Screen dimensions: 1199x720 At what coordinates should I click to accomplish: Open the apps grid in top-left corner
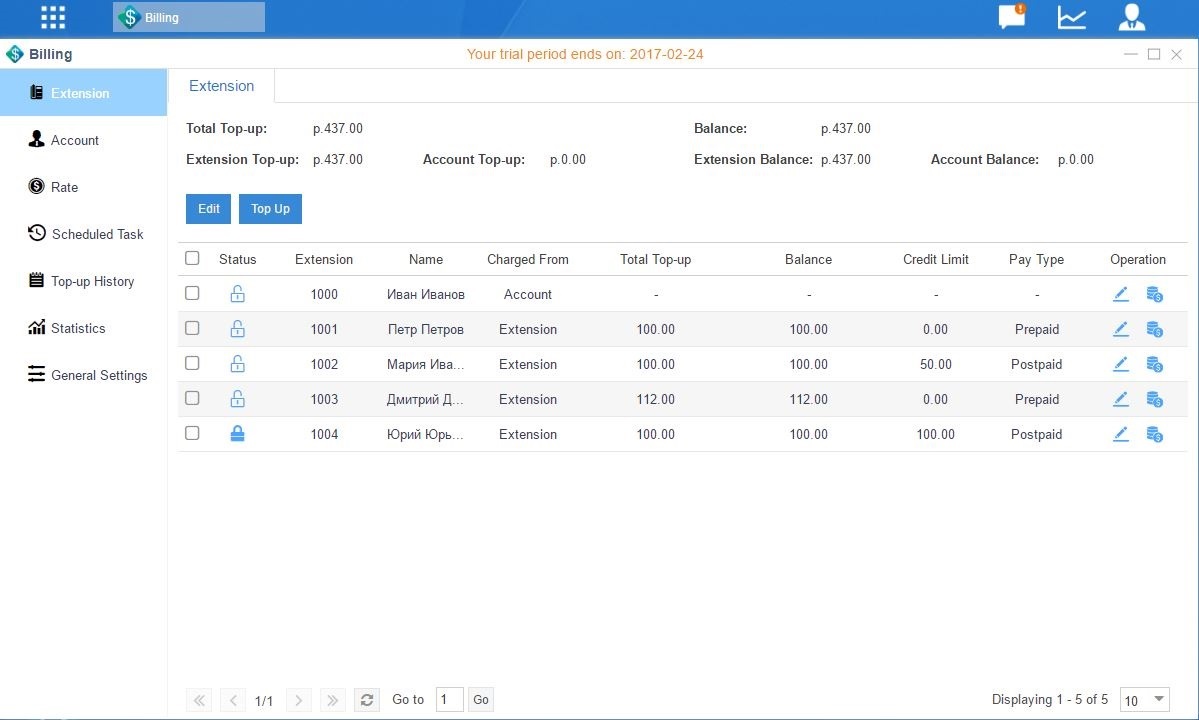(52, 17)
